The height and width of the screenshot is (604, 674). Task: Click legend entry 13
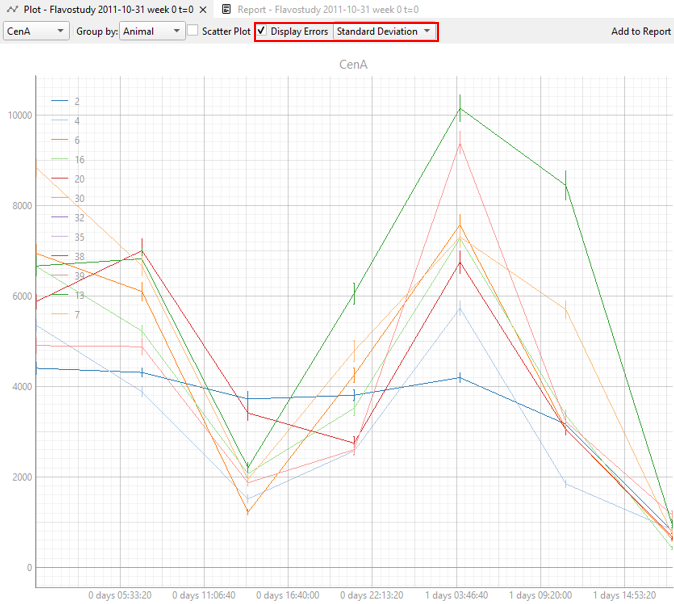tap(68, 295)
